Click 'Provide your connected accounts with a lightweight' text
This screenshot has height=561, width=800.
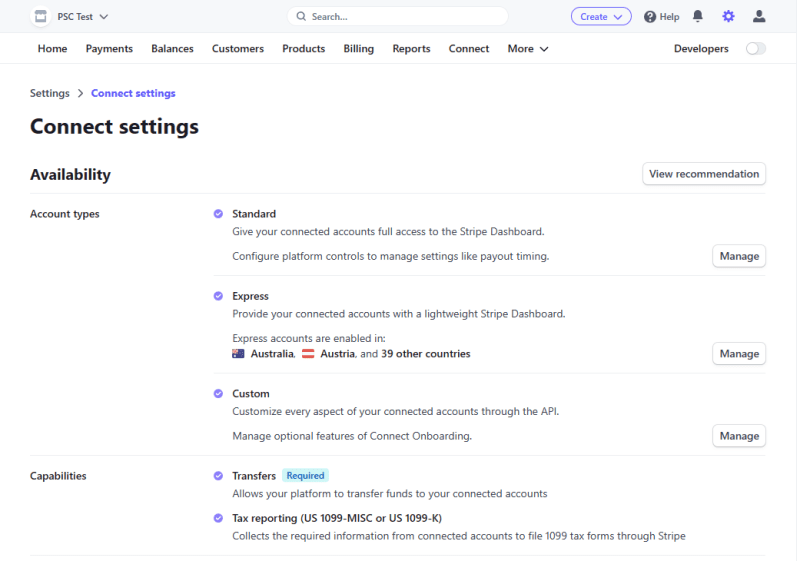click(398, 314)
